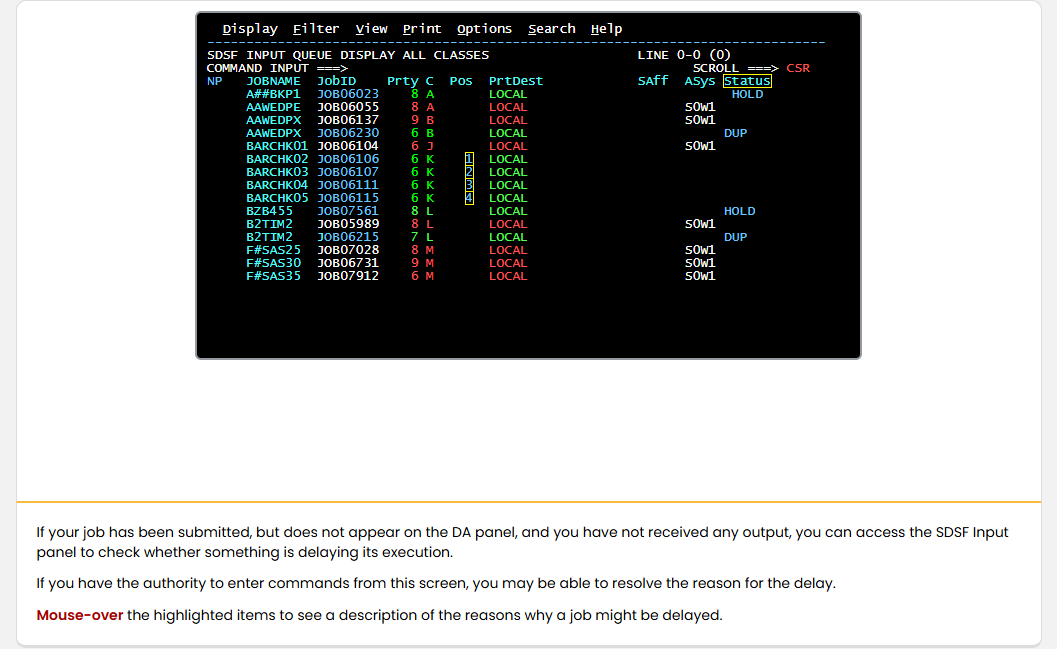Click the SAff column header
This screenshot has height=649, width=1057.
[653, 81]
